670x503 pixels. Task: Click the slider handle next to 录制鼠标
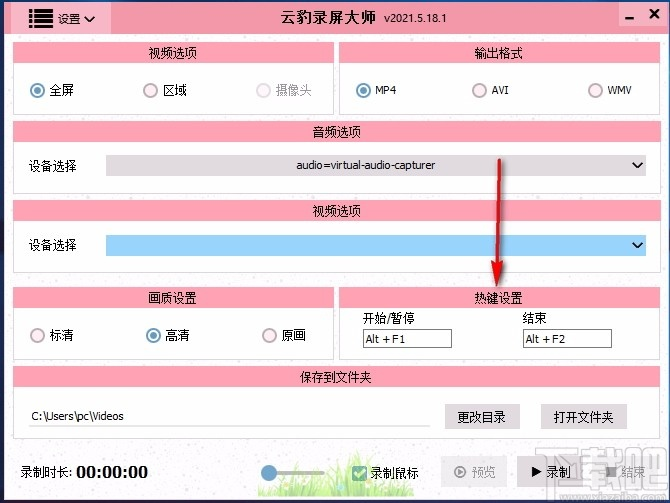[x=269, y=473]
